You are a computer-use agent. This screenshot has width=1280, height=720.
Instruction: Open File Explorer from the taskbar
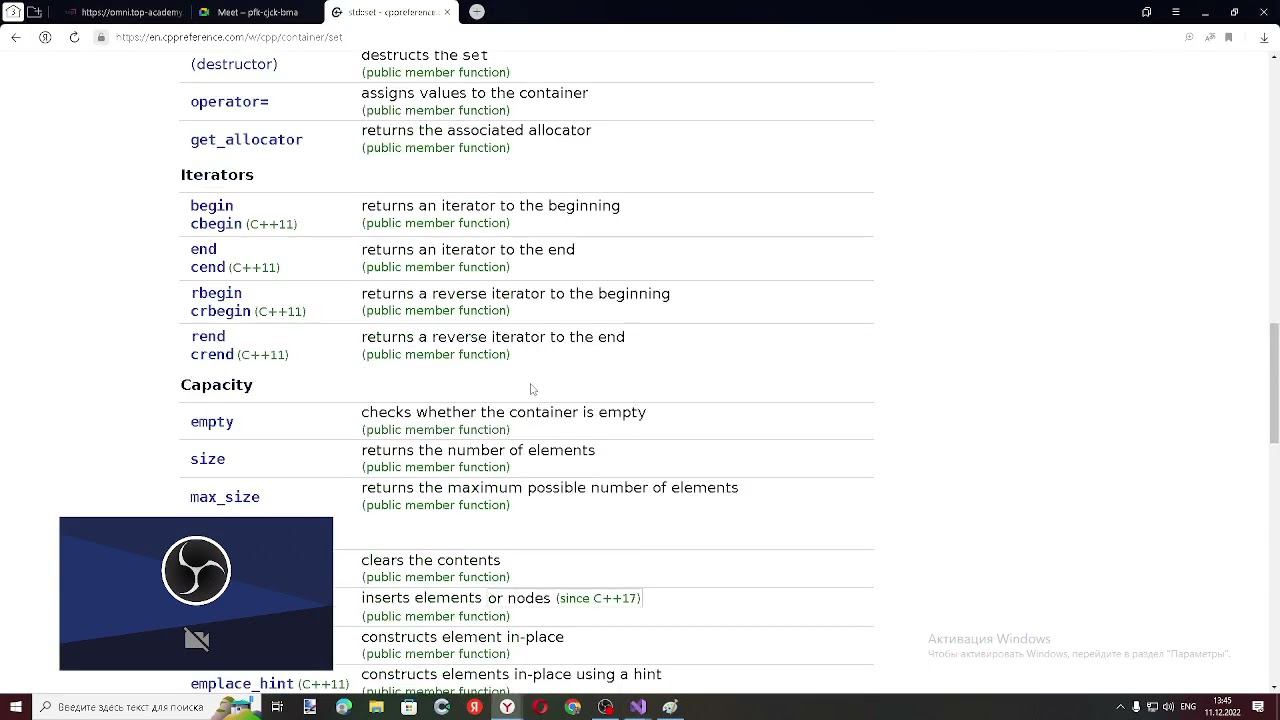click(376, 707)
